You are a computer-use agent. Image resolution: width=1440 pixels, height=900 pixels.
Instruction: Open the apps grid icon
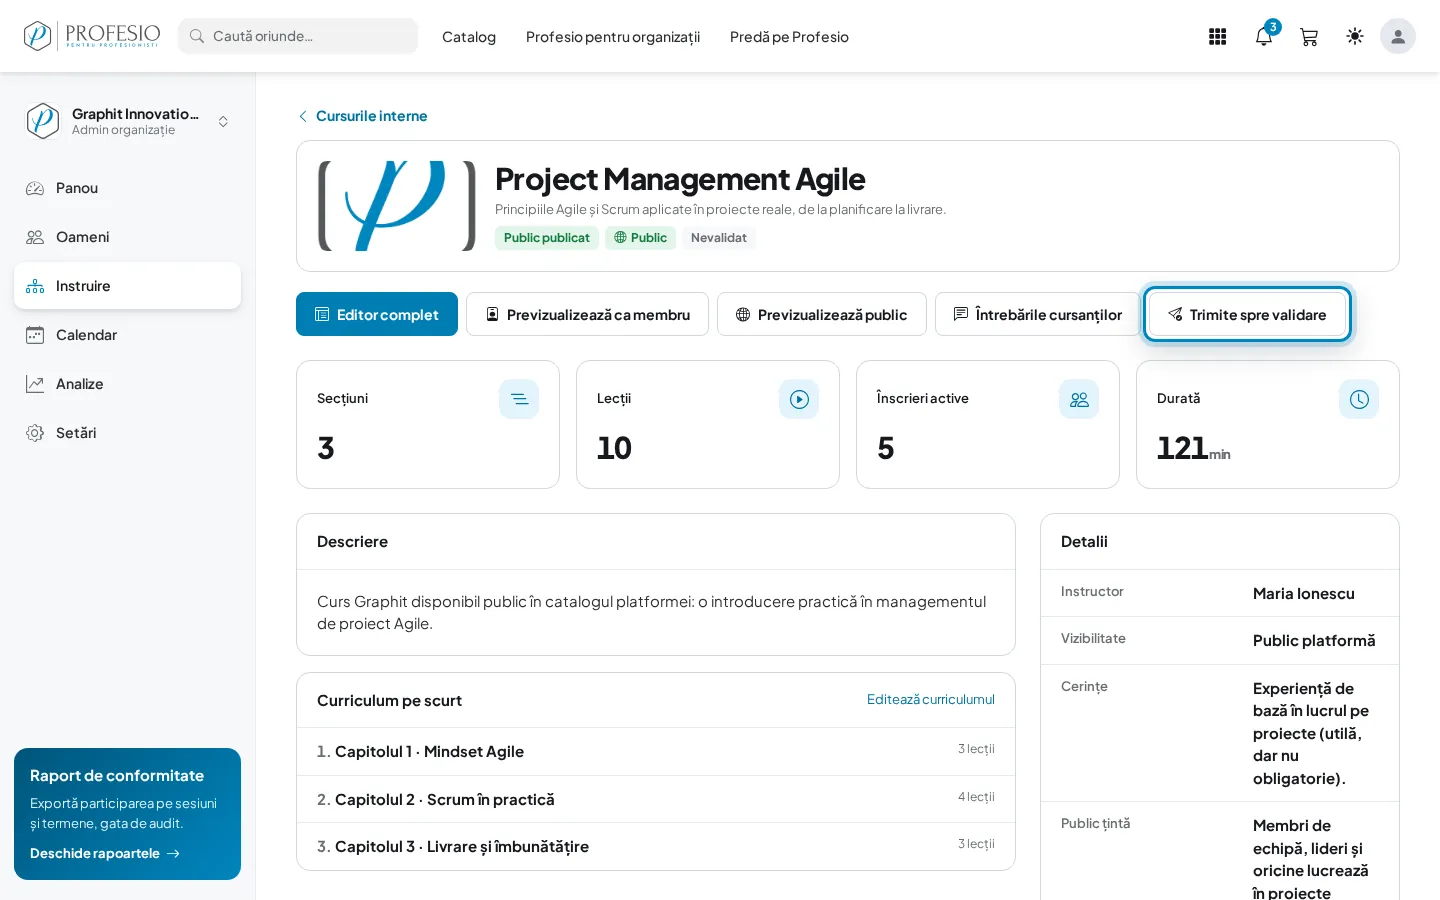1217,37
